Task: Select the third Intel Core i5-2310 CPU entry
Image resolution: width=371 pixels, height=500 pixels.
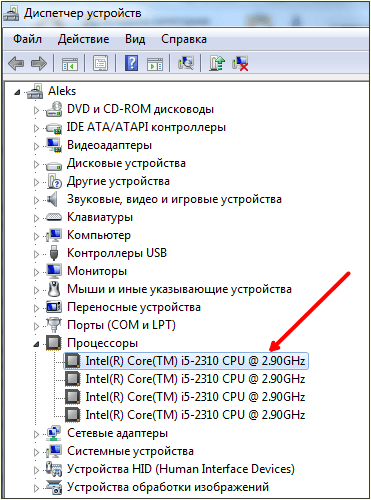Action: click(x=195, y=397)
